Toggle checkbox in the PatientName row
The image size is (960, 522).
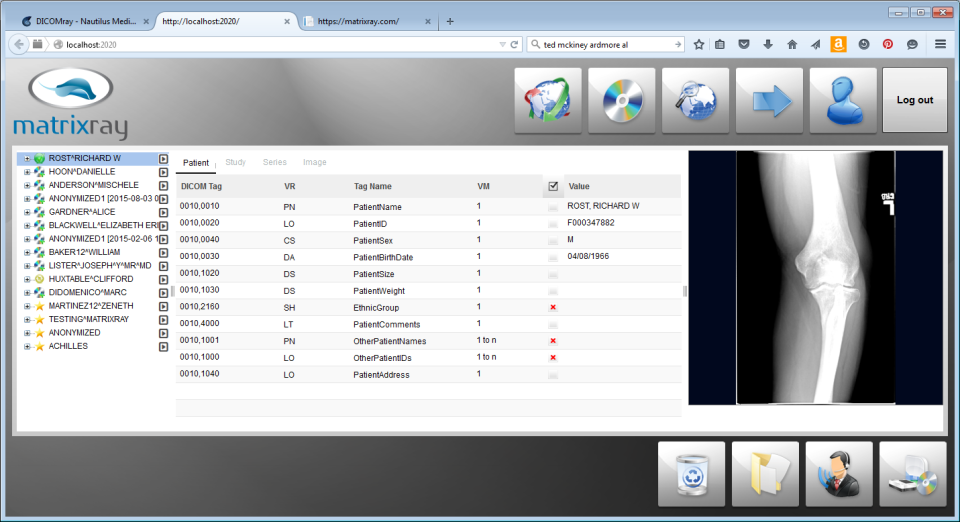pos(553,207)
